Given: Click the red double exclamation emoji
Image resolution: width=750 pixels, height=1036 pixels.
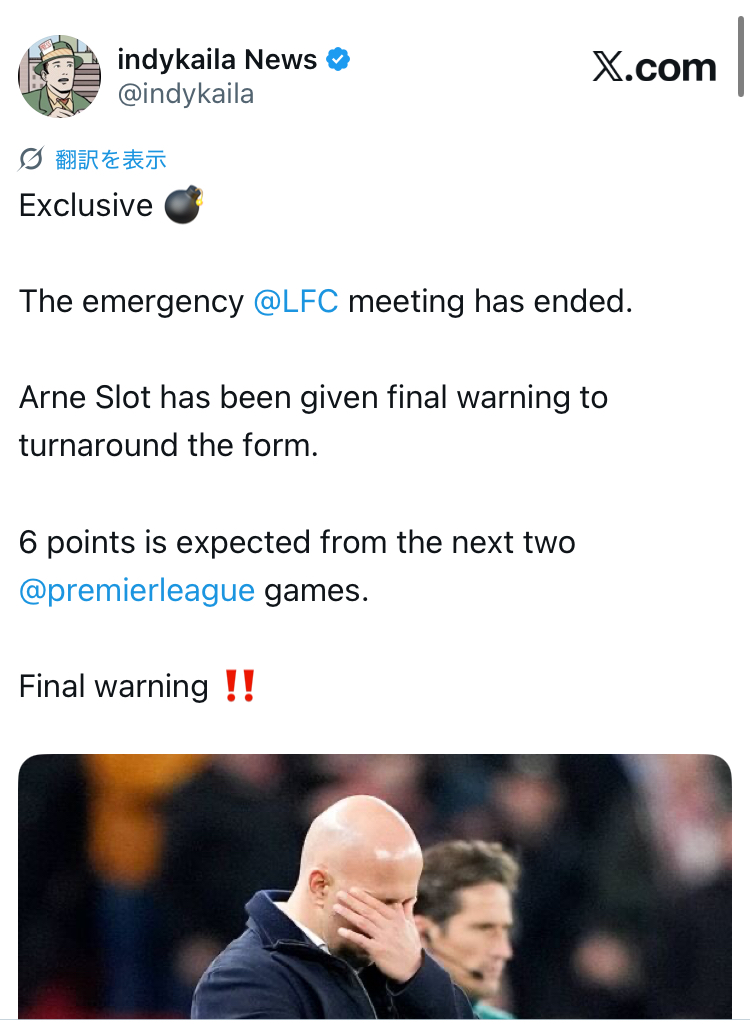Looking at the screenshot, I should [x=239, y=687].
